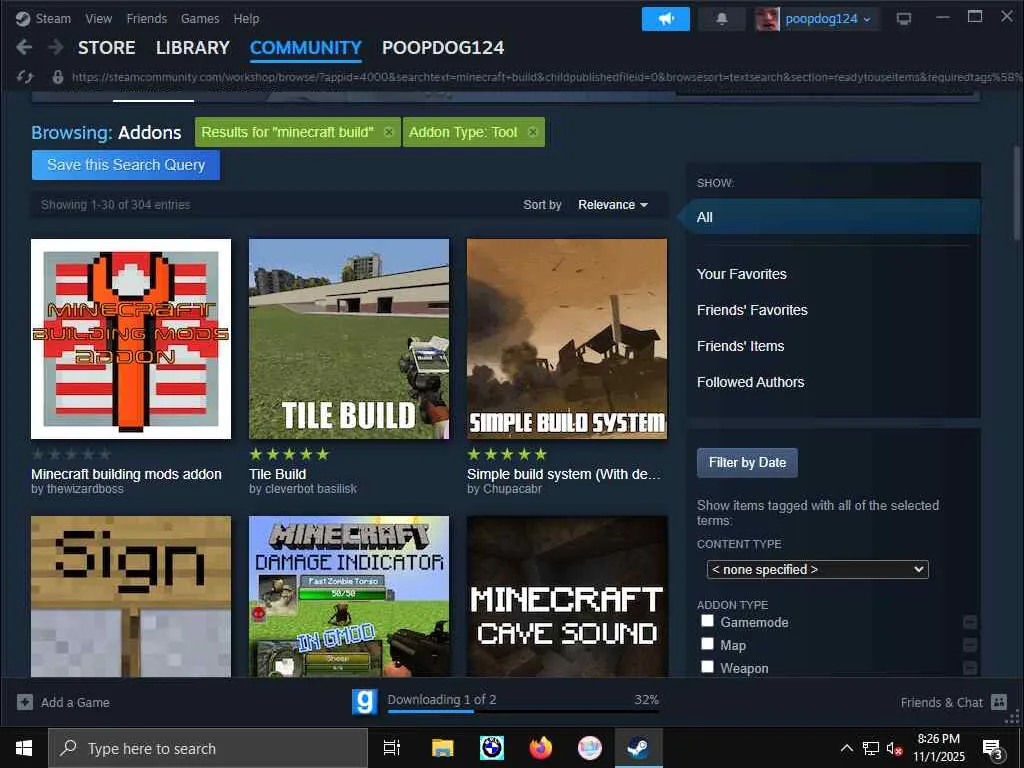Go forward with the right arrow
Screen dimensions: 1024x768
pos(56,47)
